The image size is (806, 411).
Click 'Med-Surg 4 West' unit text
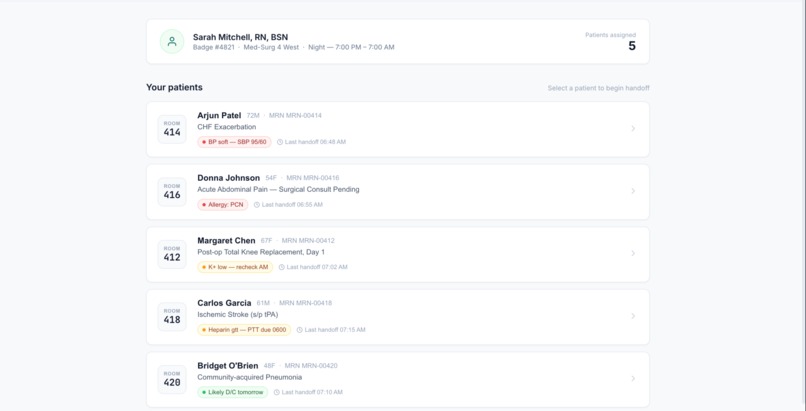[x=271, y=47]
